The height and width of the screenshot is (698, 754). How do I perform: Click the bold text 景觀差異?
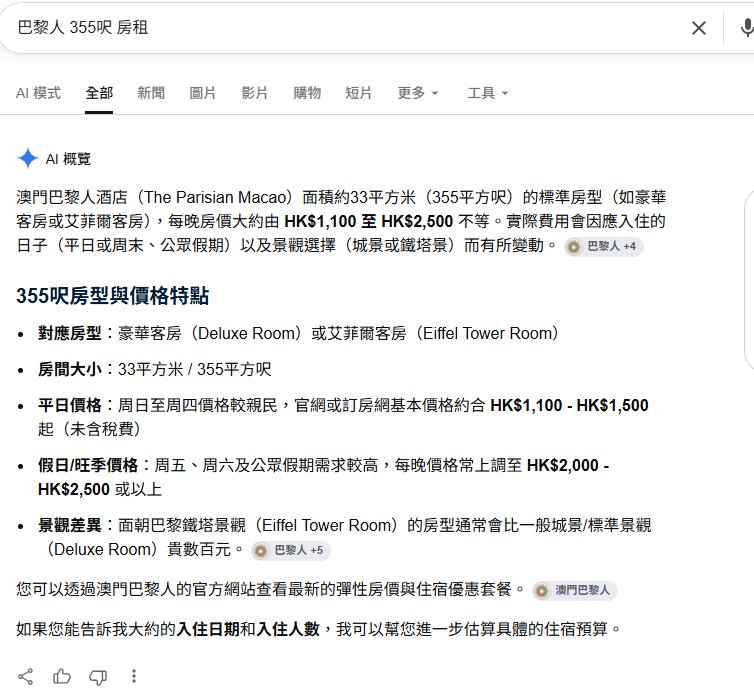click(70, 525)
